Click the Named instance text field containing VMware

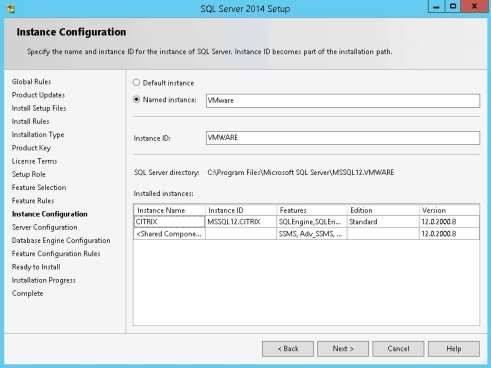[x=343, y=101]
